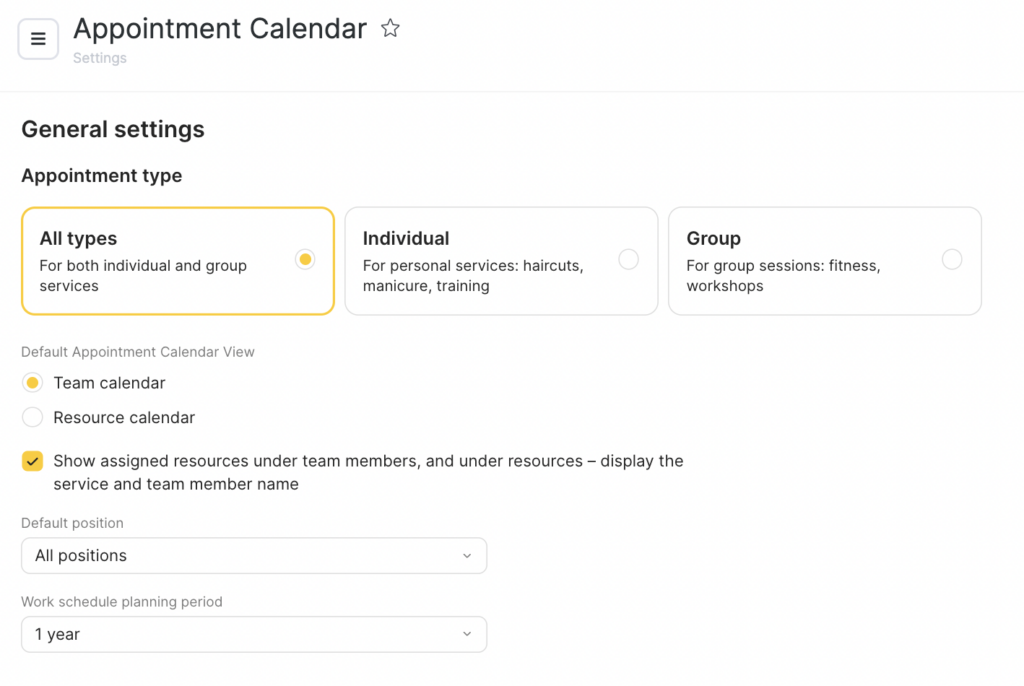Click the Resource calendar label text
This screenshot has height=686, width=1024.
click(124, 418)
